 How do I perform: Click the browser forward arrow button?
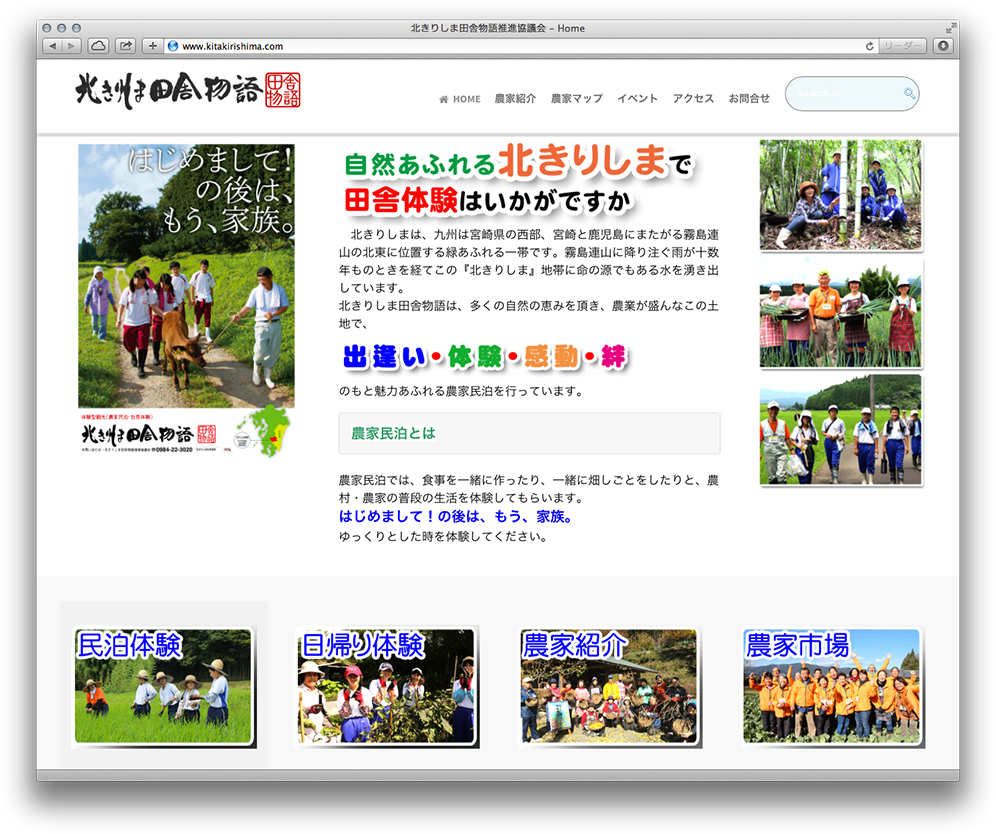point(72,46)
